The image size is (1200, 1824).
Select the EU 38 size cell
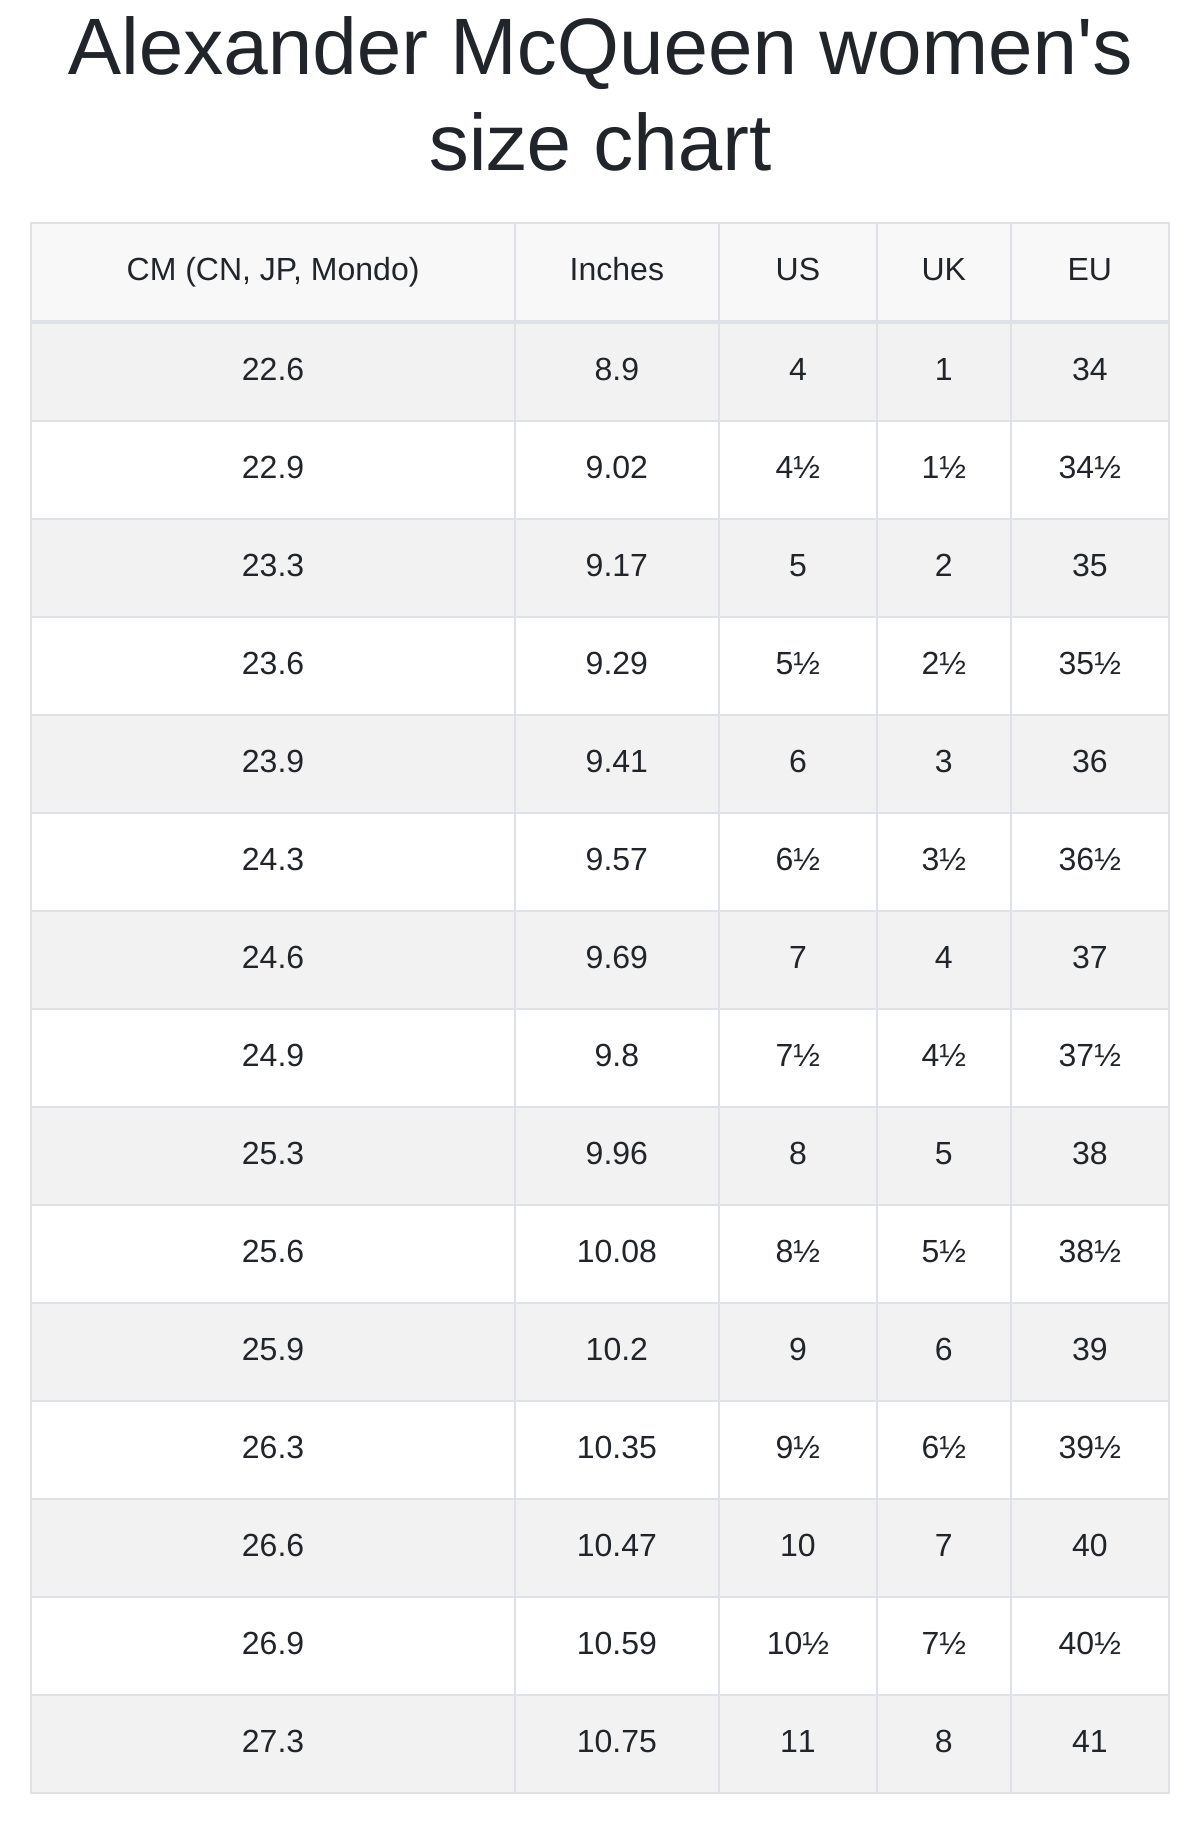(x=1090, y=1155)
